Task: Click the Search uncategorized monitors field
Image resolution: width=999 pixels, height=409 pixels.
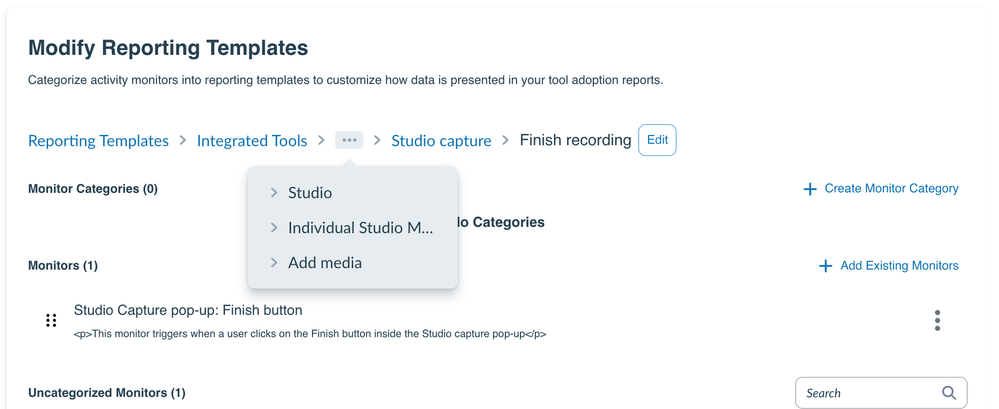Action: pyautogui.click(x=881, y=393)
